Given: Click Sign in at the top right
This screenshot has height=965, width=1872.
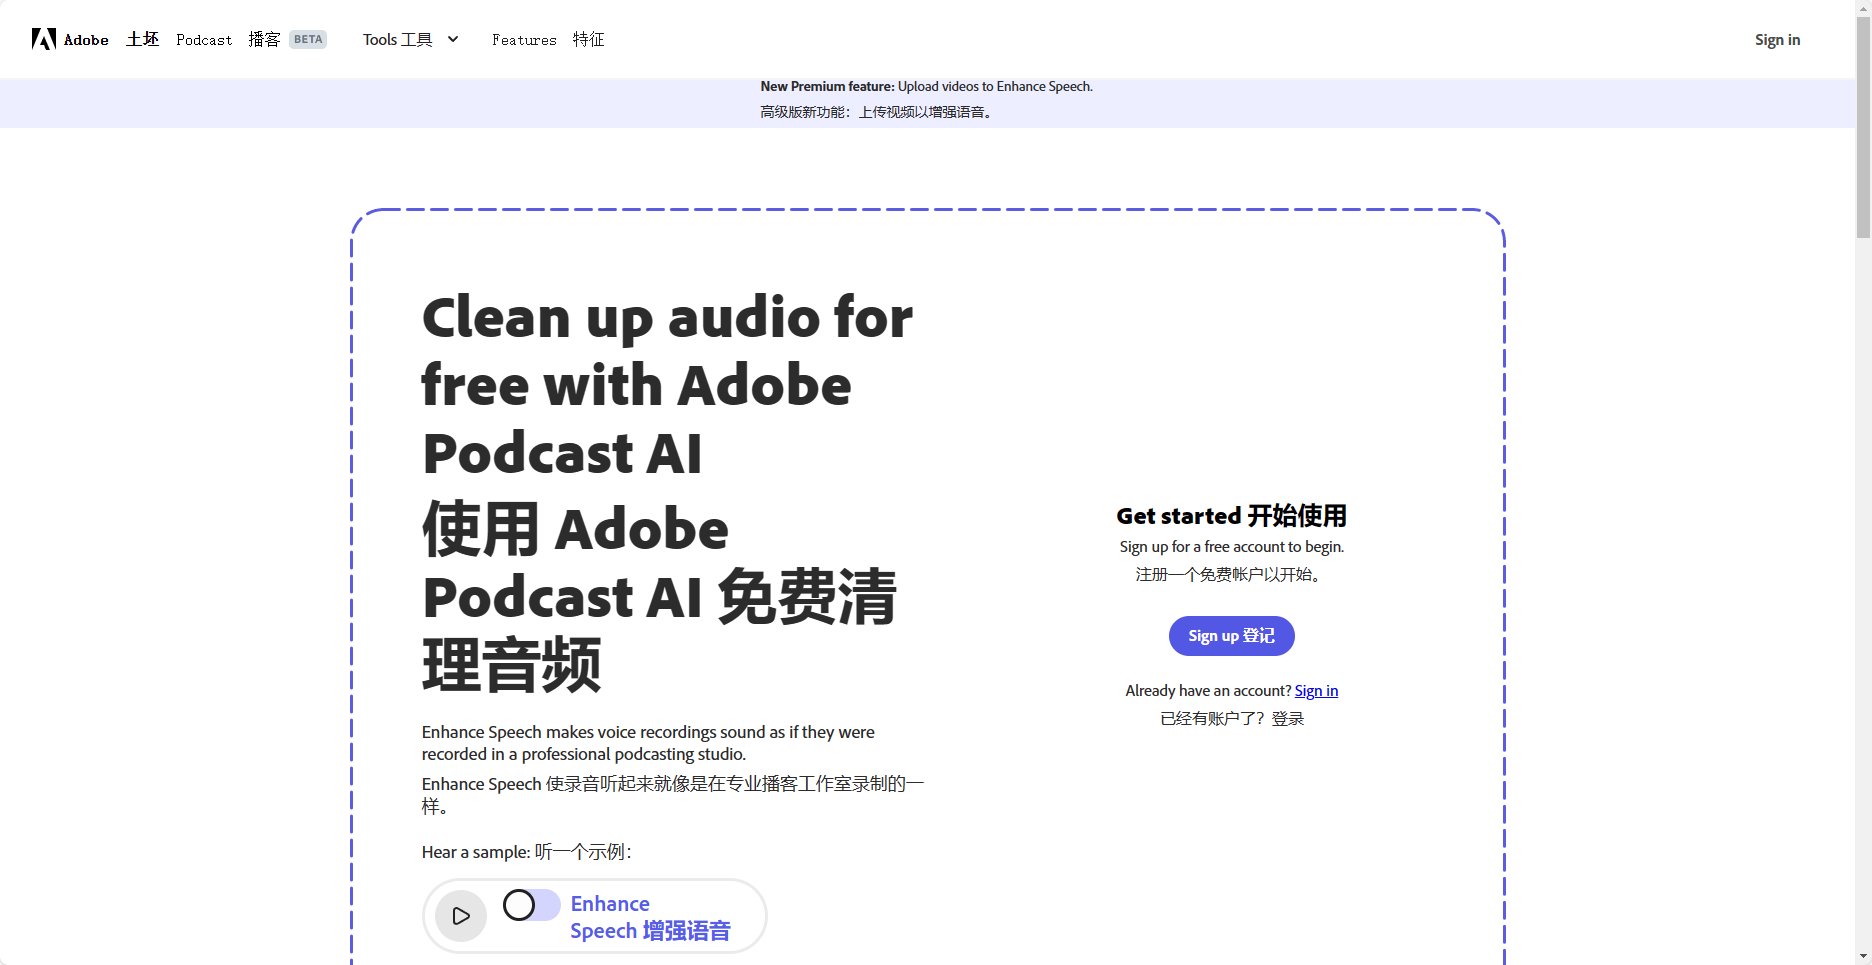Looking at the screenshot, I should point(1777,39).
